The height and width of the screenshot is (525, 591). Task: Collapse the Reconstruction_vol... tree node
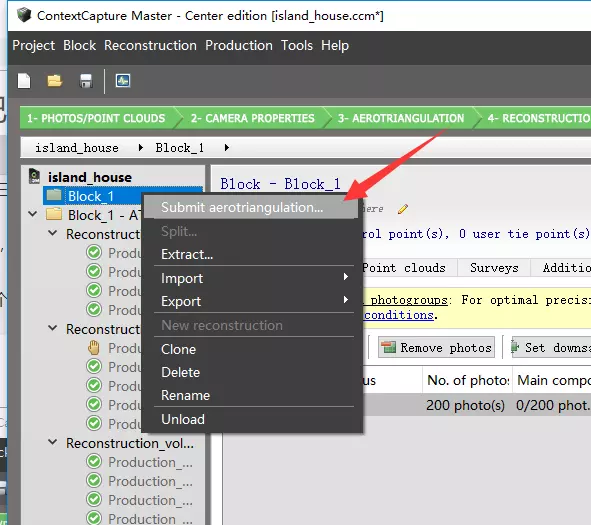(53, 442)
